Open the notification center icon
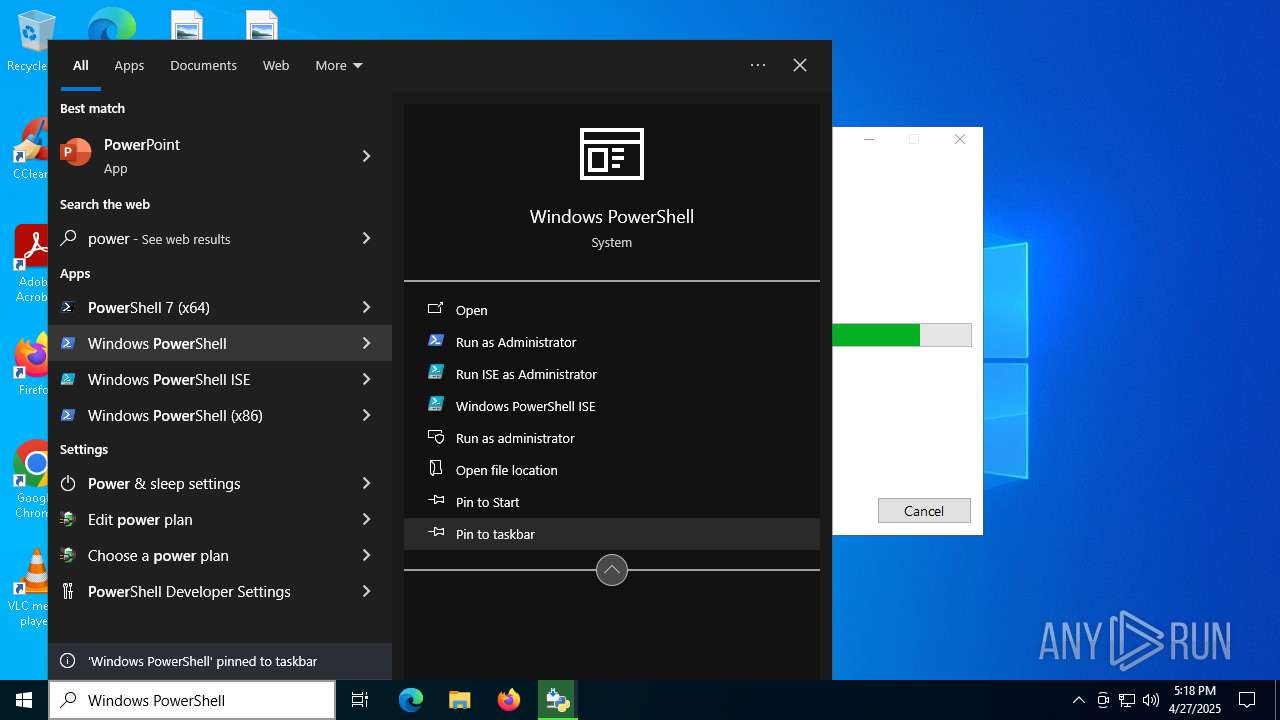1280x720 pixels. coord(1247,700)
